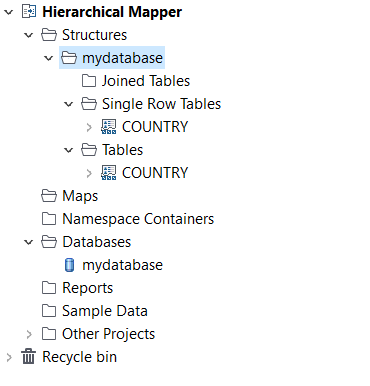Click the Tables open folder icon
The width and height of the screenshot is (370, 386).
[89, 150]
